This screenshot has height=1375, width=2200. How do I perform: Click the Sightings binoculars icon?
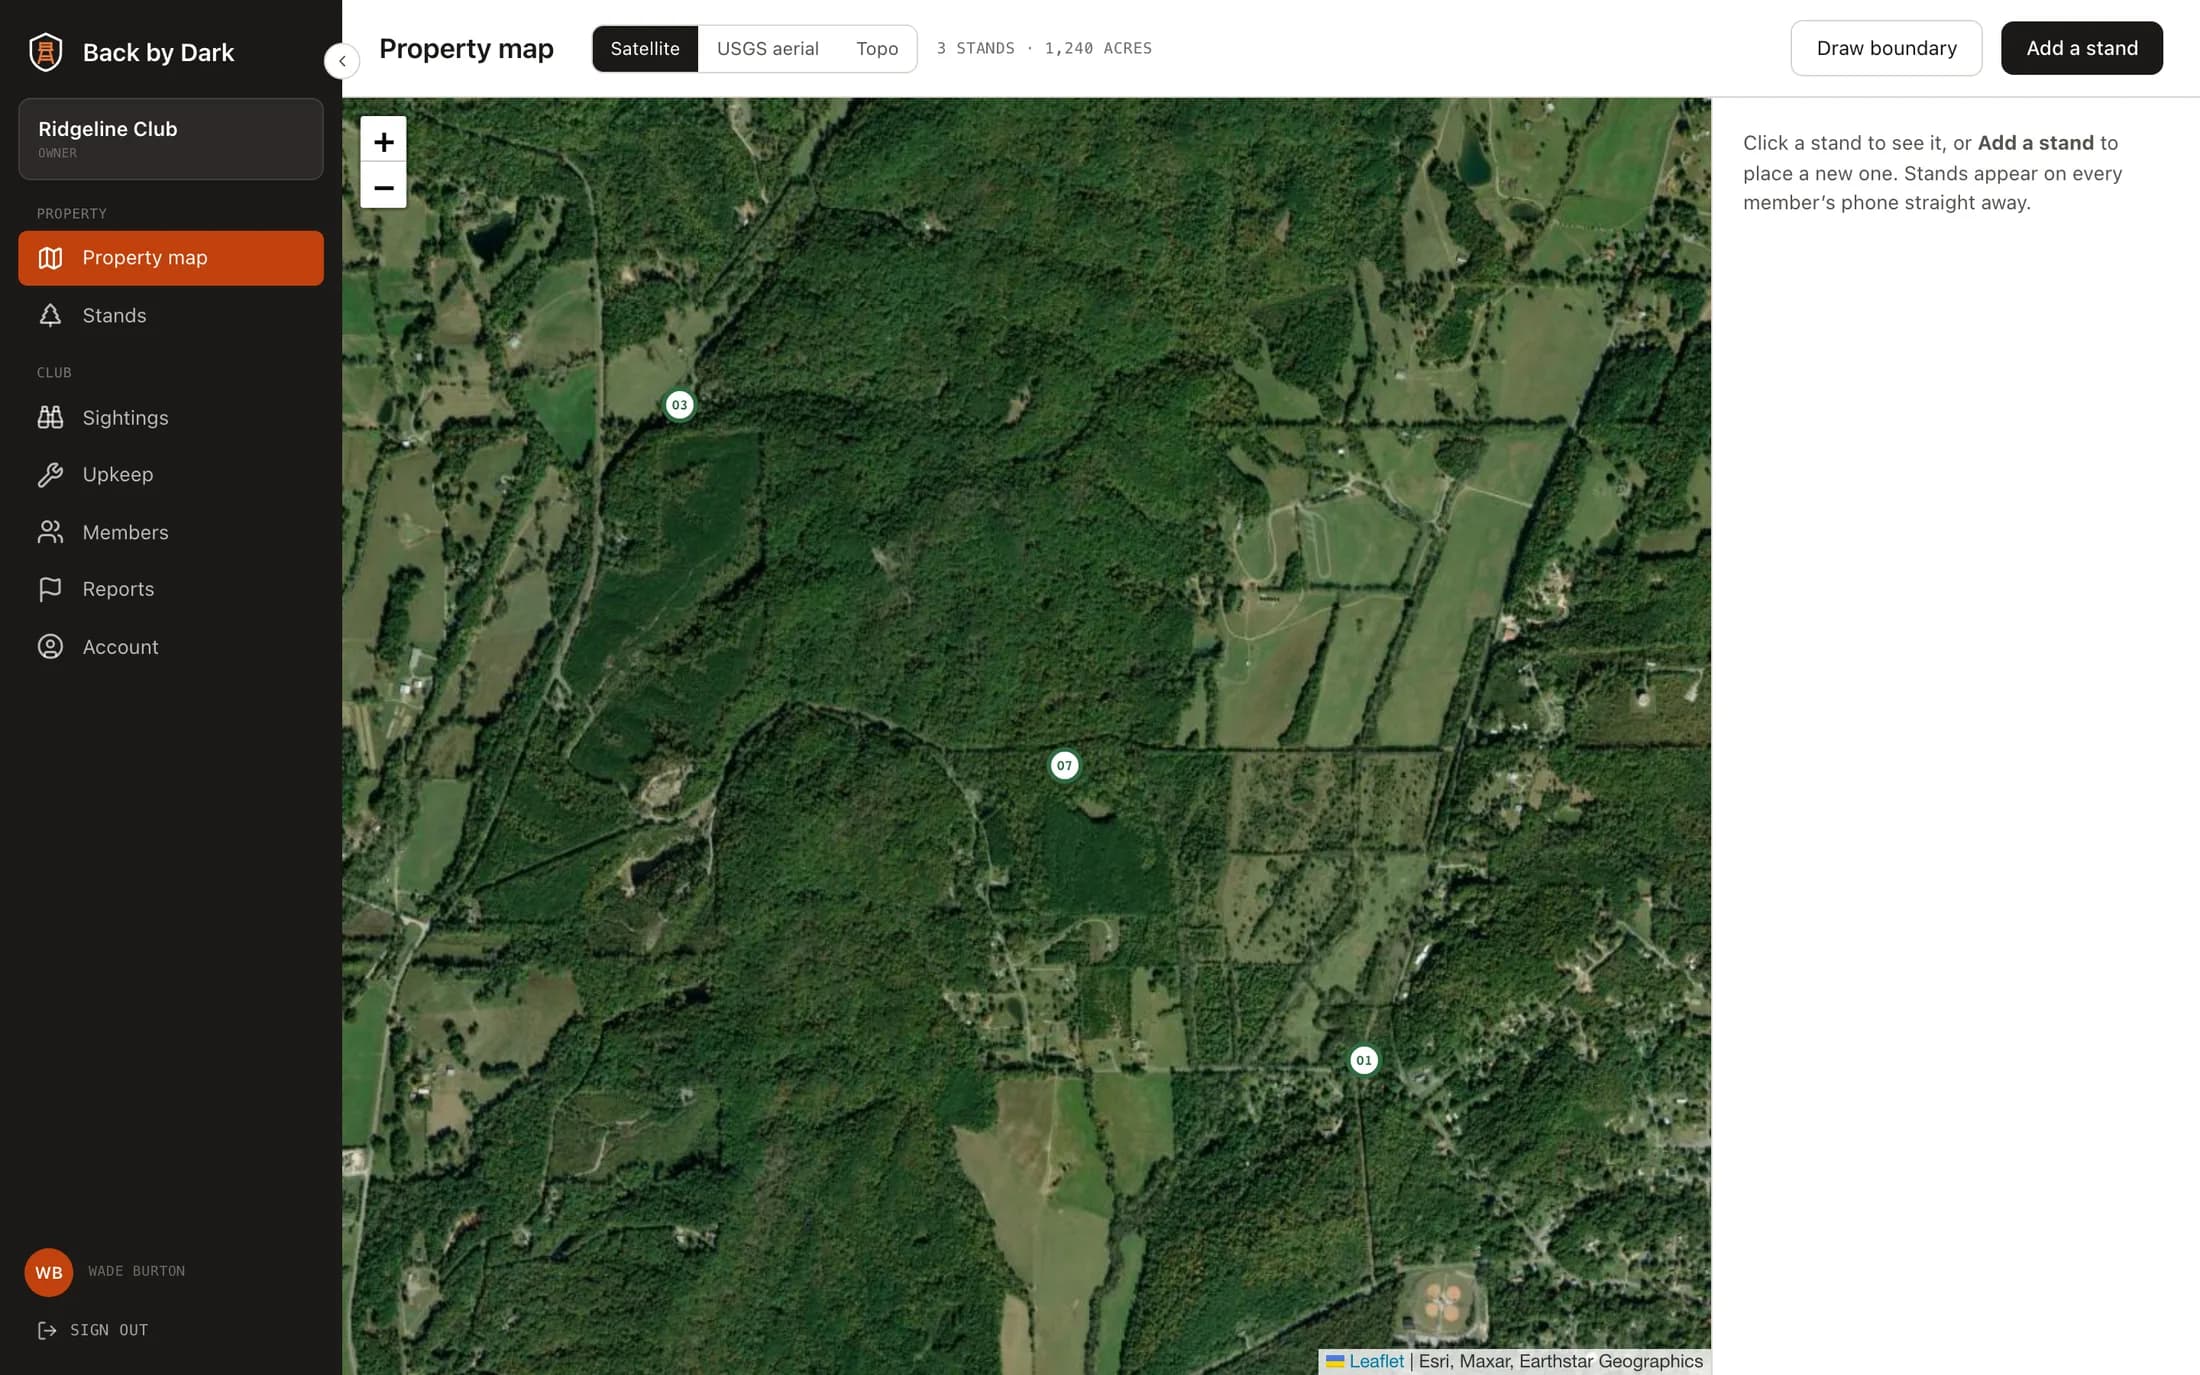coord(50,418)
